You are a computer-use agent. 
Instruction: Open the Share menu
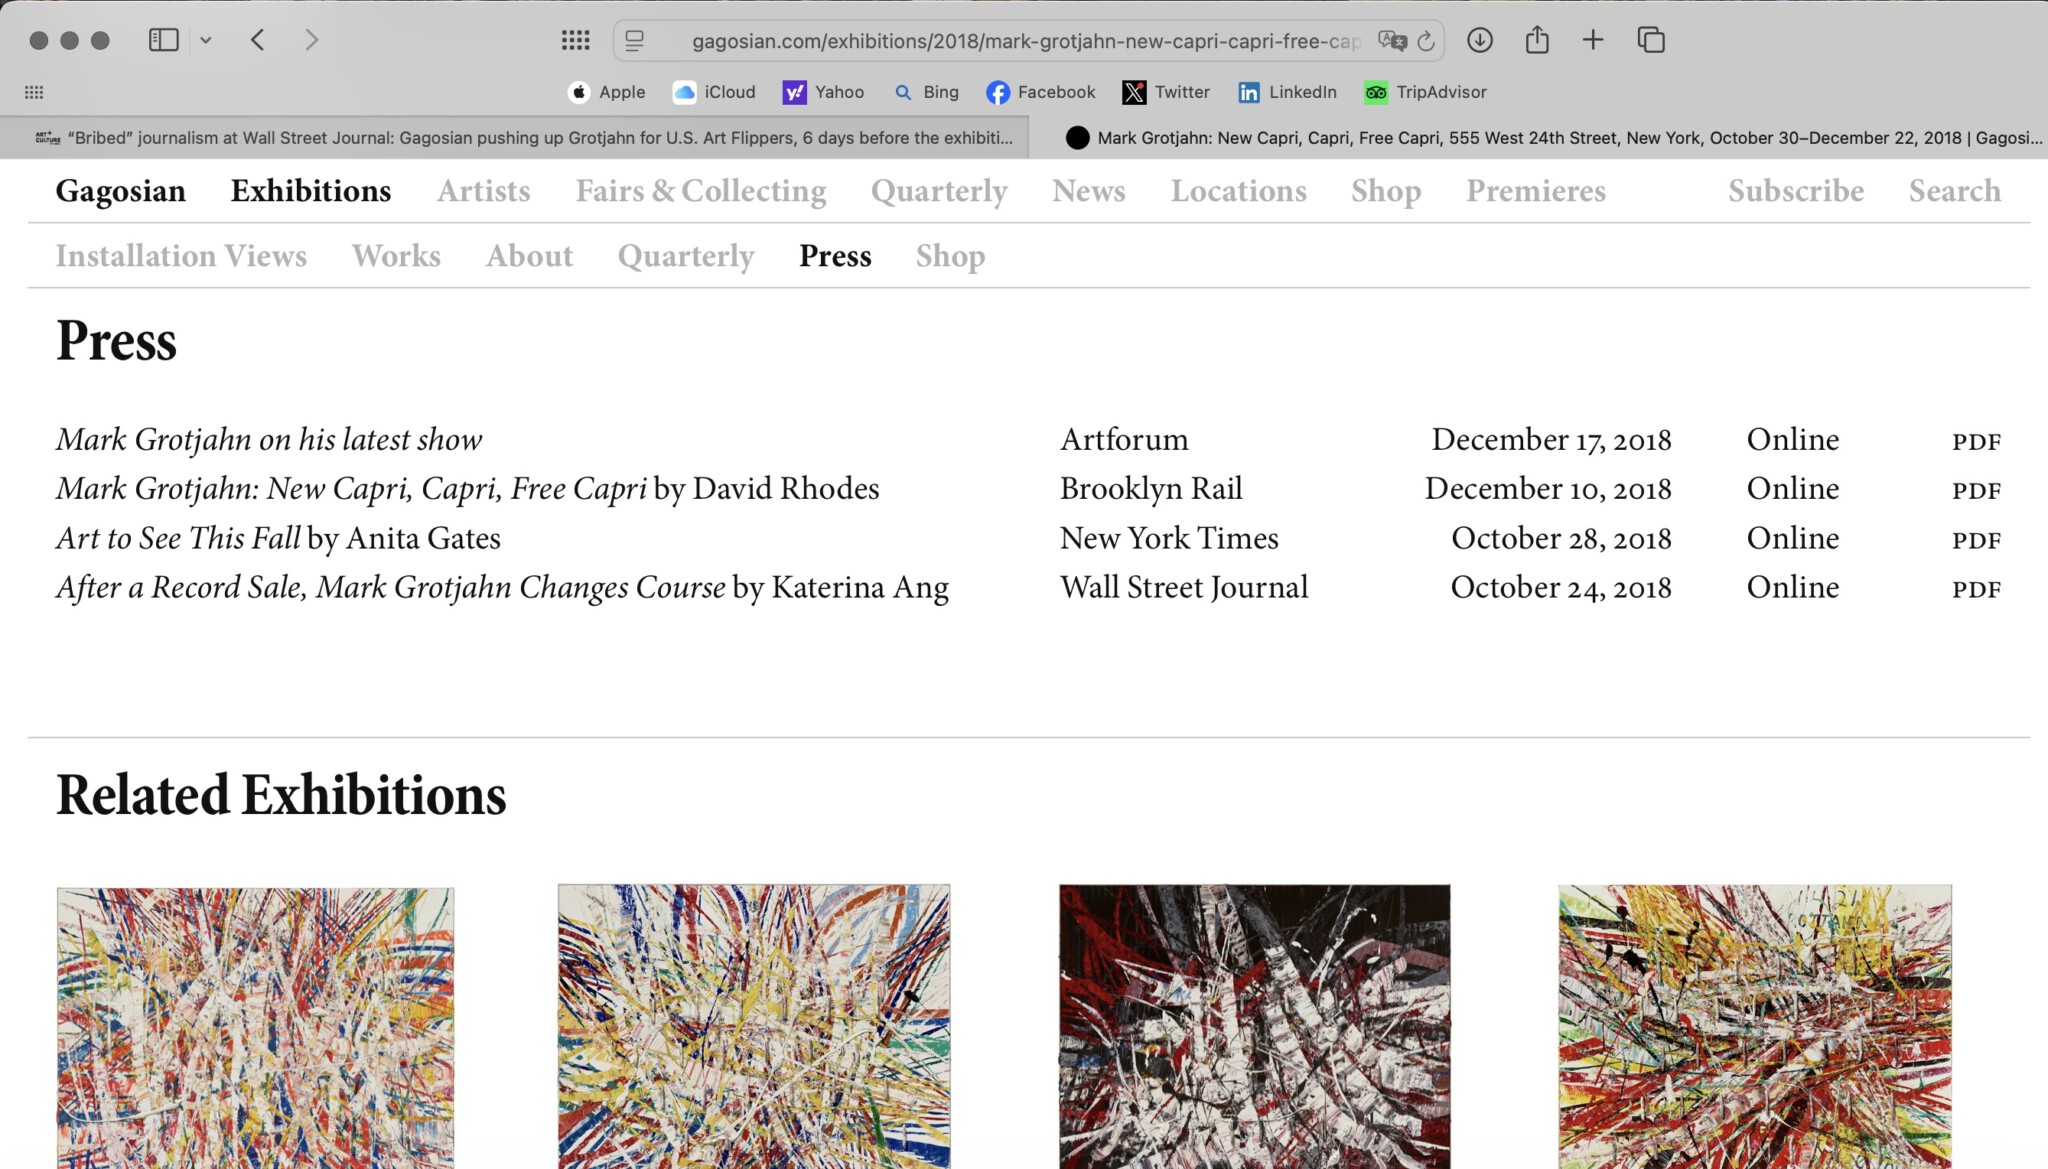tap(1537, 40)
